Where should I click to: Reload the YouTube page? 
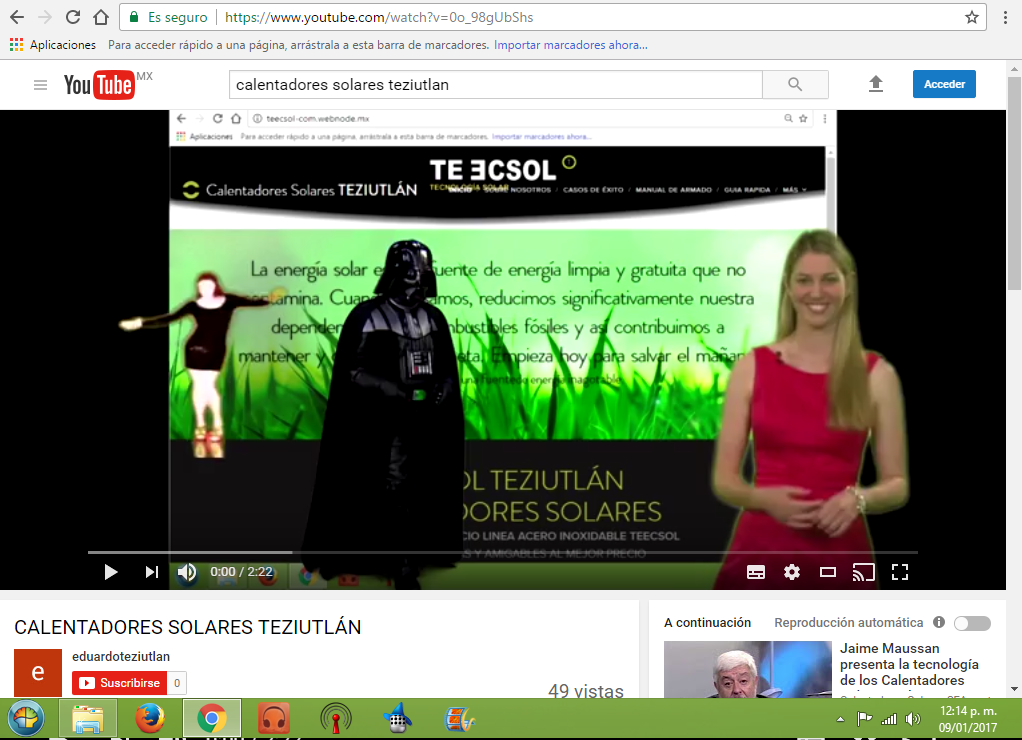(73, 18)
